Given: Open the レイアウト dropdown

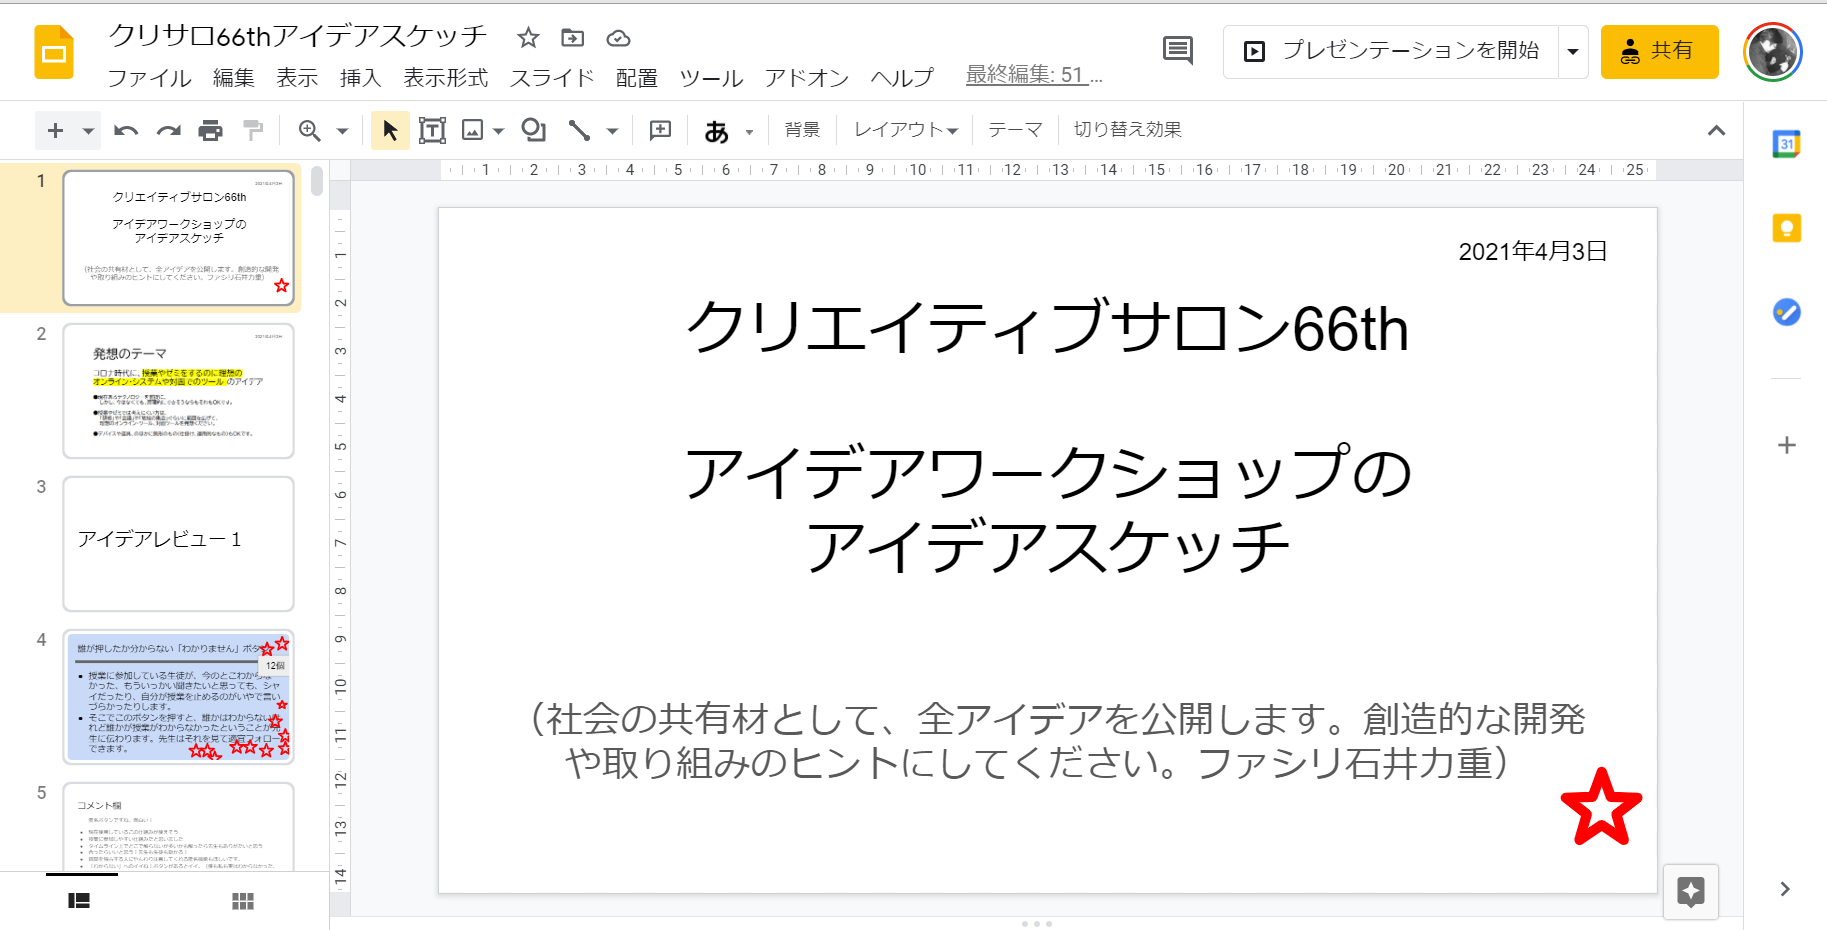Looking at the screenshot, I should click(906, 130).
